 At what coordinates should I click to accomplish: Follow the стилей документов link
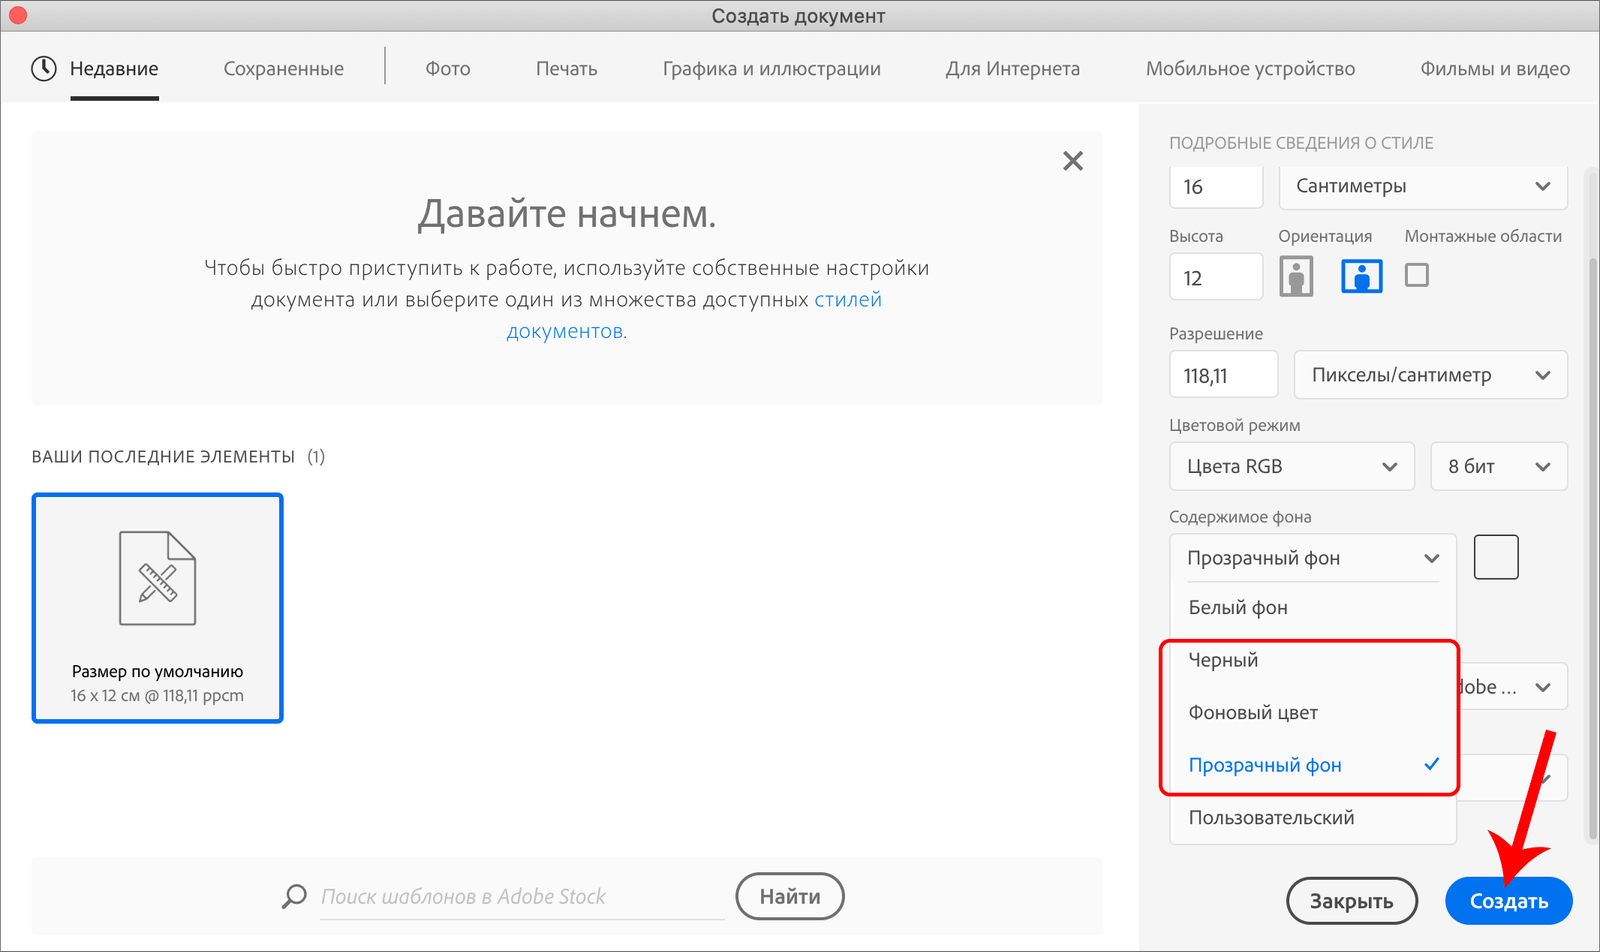847,300
